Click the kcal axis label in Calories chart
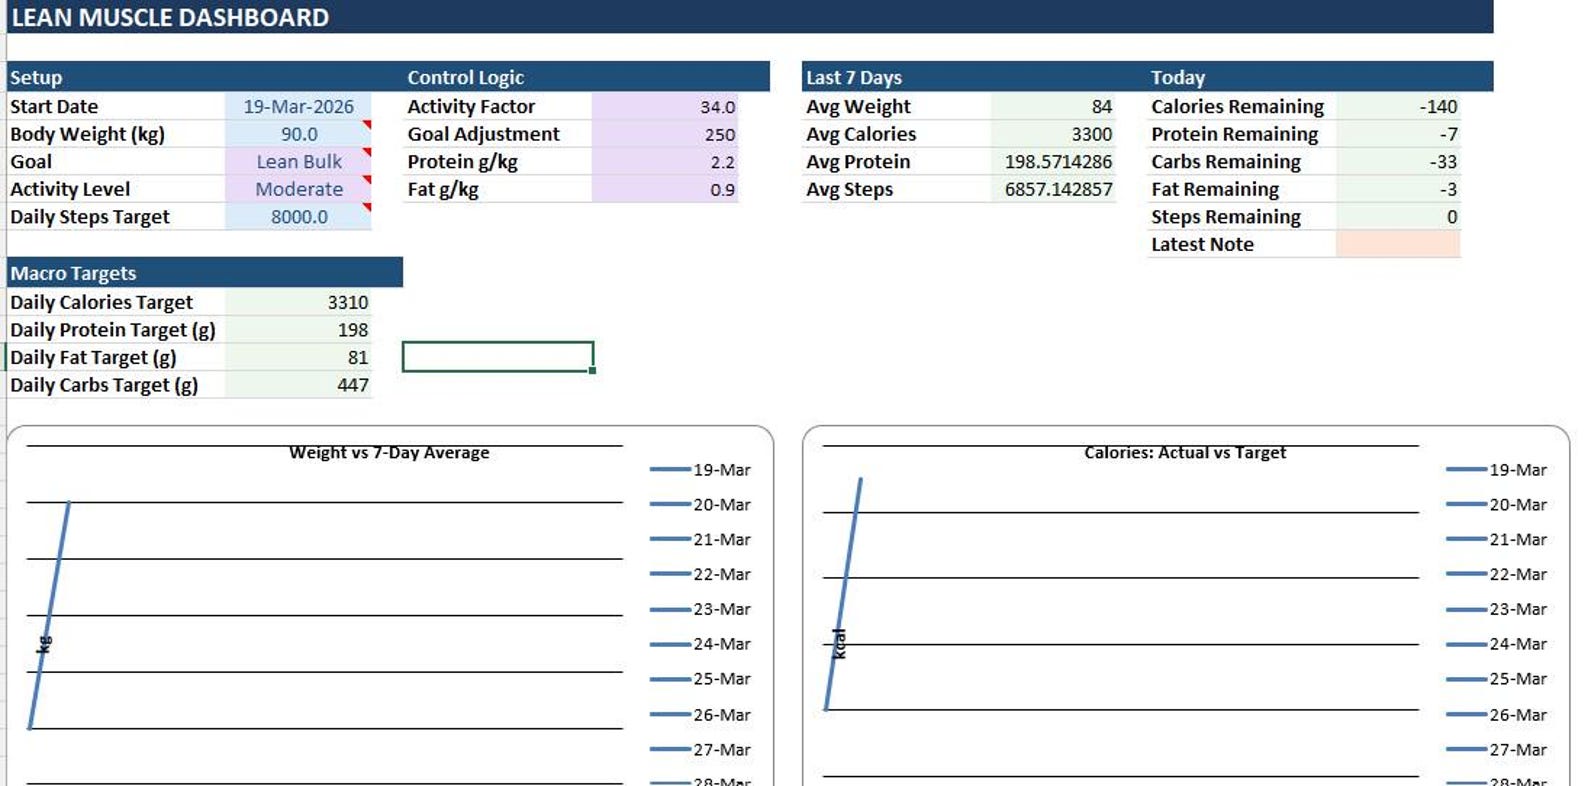 click(x=839, y=643)
